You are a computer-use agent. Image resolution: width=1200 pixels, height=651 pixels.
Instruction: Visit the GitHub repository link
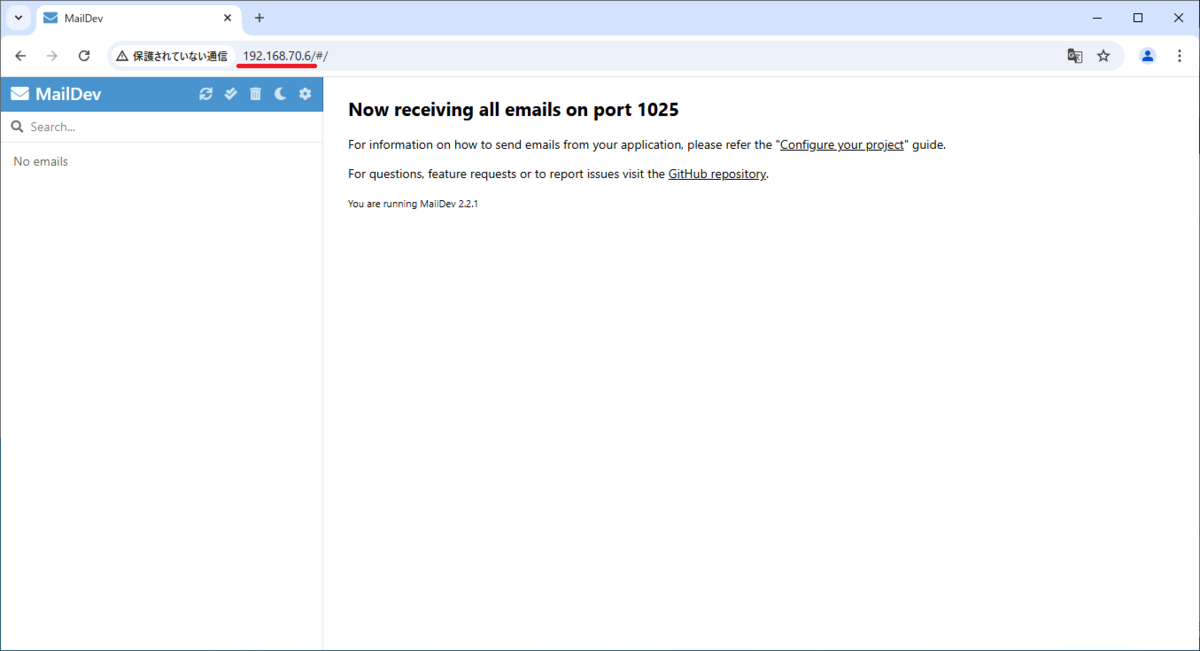(x=717, y=173)
